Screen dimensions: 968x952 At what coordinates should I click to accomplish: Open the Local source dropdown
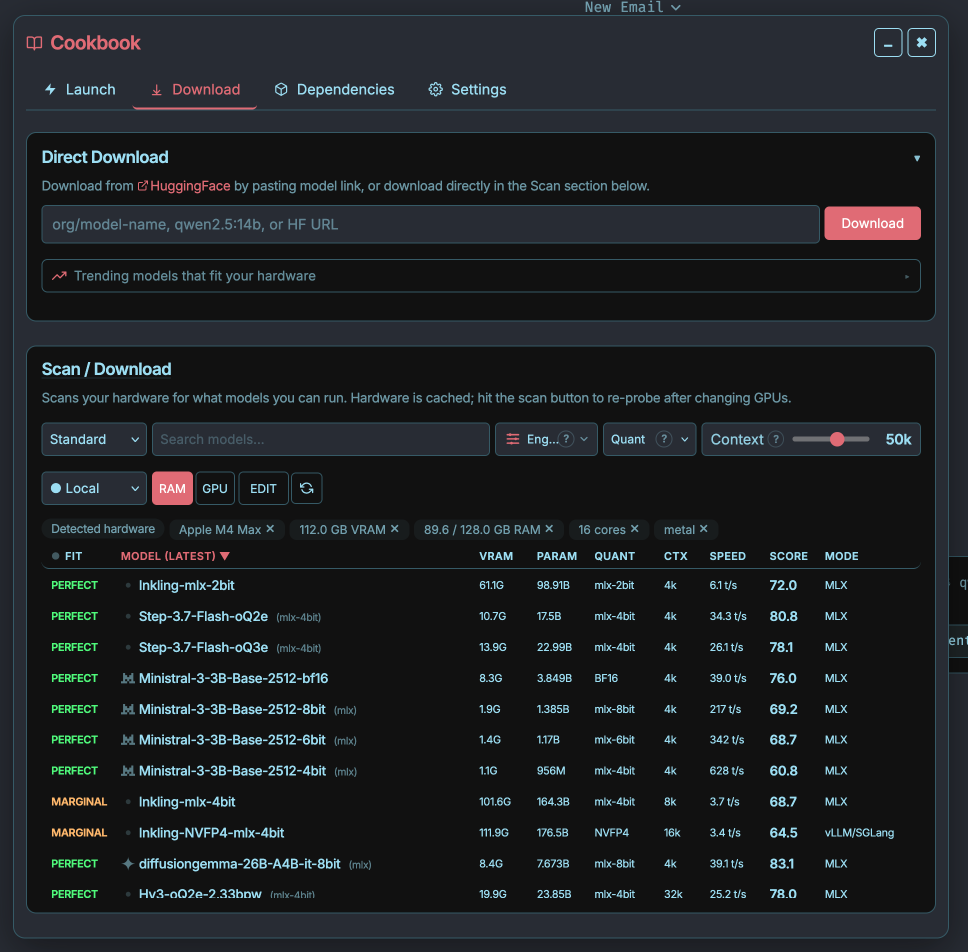pos(94,488)
